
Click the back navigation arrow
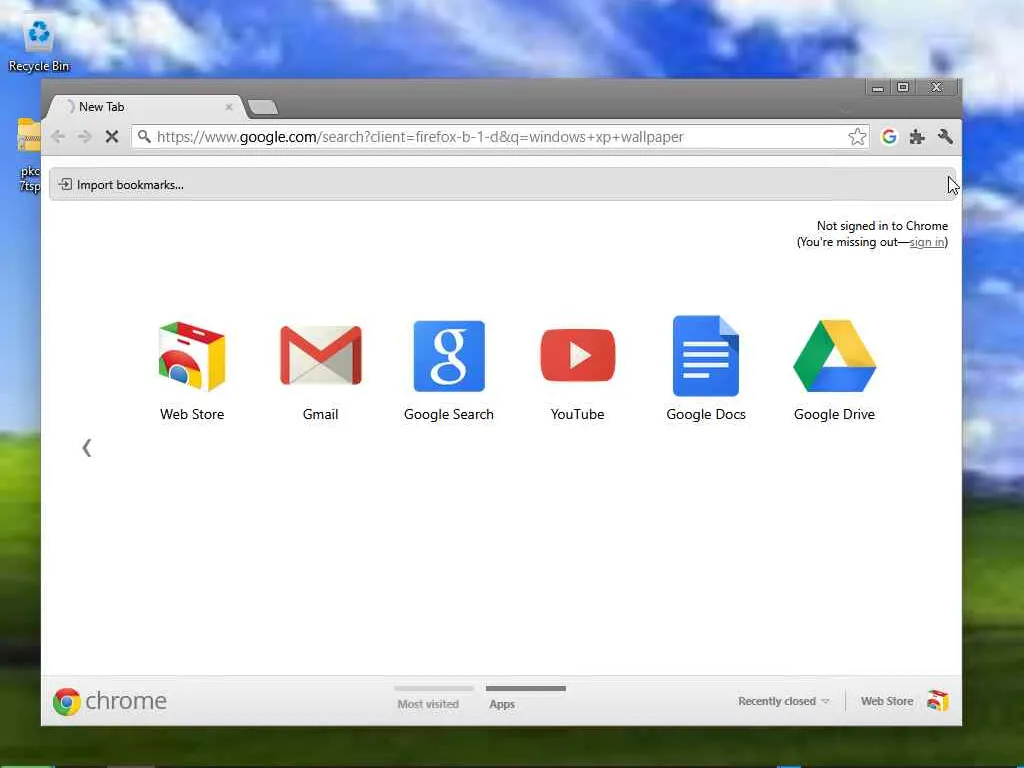click(58, 136)
